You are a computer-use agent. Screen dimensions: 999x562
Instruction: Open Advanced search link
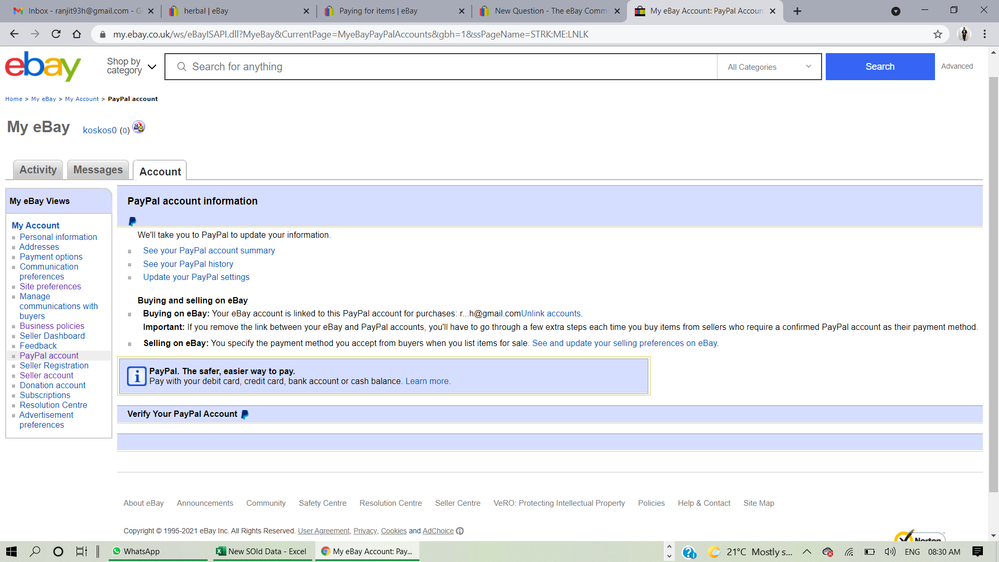pos(956,66)
